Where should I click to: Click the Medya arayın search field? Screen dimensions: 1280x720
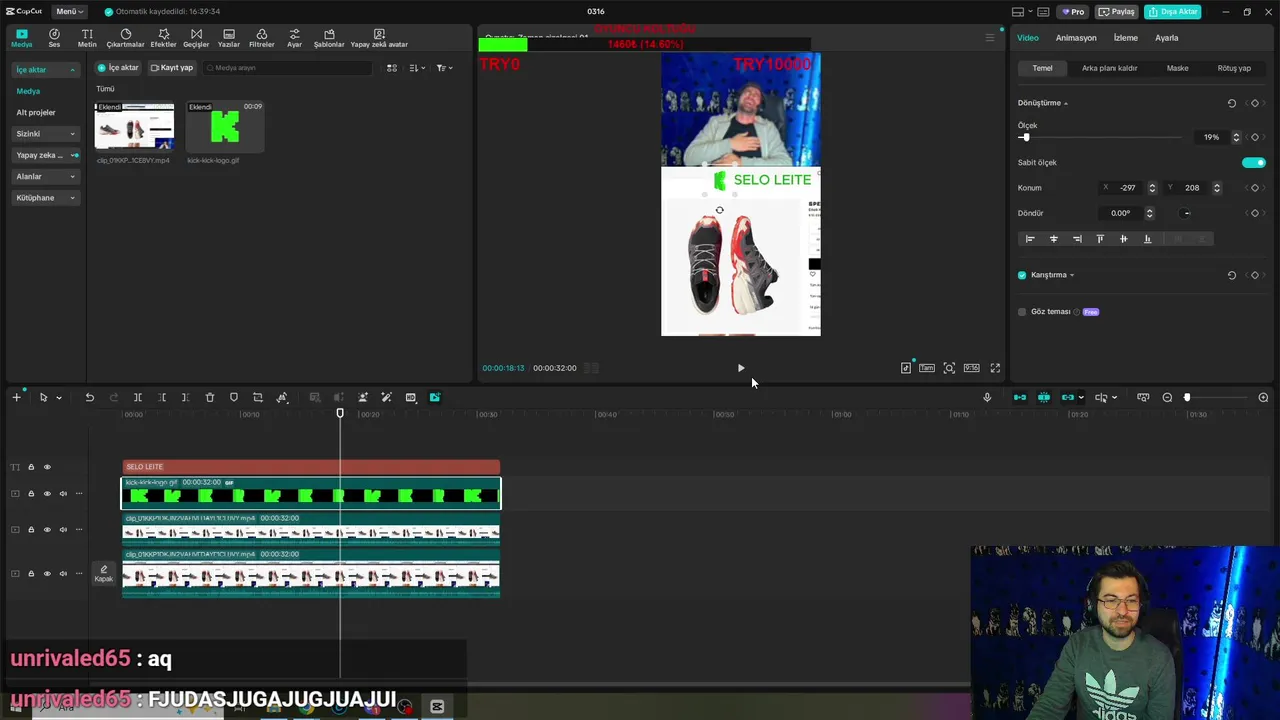click(286, 68)
